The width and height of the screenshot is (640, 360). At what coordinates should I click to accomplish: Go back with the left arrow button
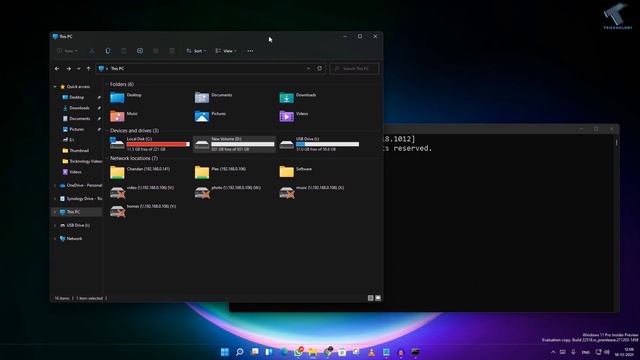coord(57,69)
